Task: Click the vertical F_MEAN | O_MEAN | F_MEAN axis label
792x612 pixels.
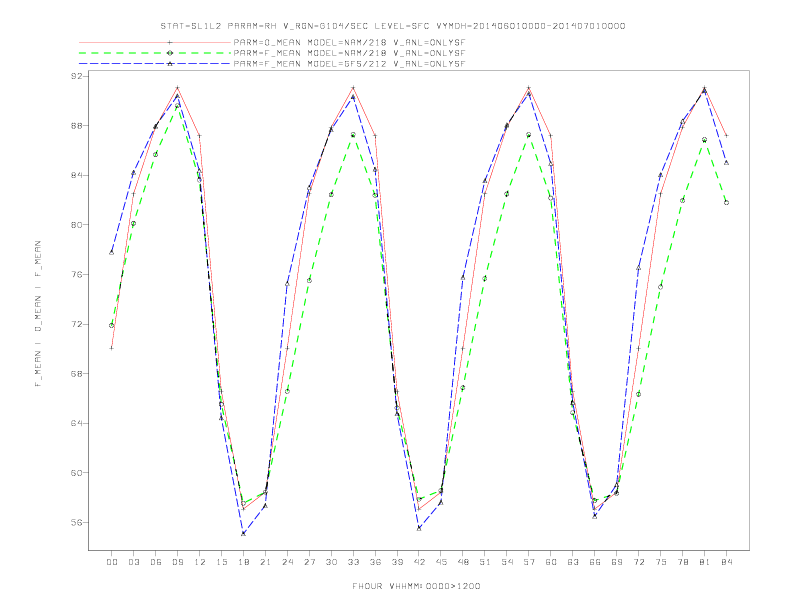Action: pyautogui.click(x=38, y=314)
